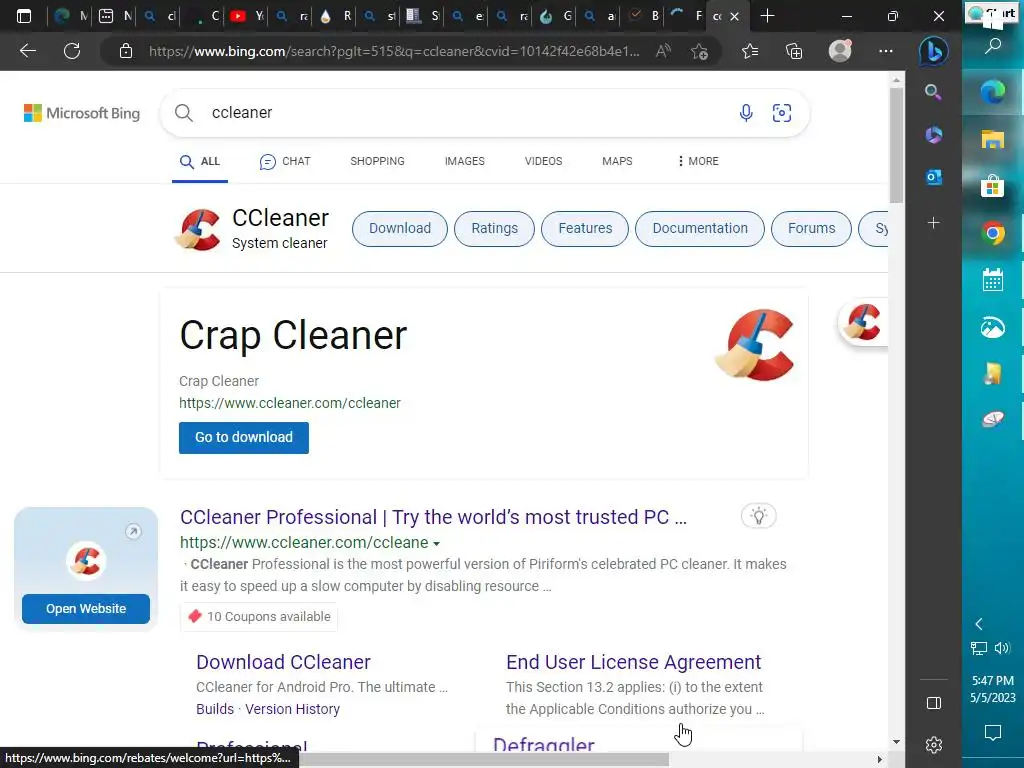Image resolution: width=1024 pixels, height=768 pixels.
Task: Click the visual search camera icon
Action: click(782, 113)
